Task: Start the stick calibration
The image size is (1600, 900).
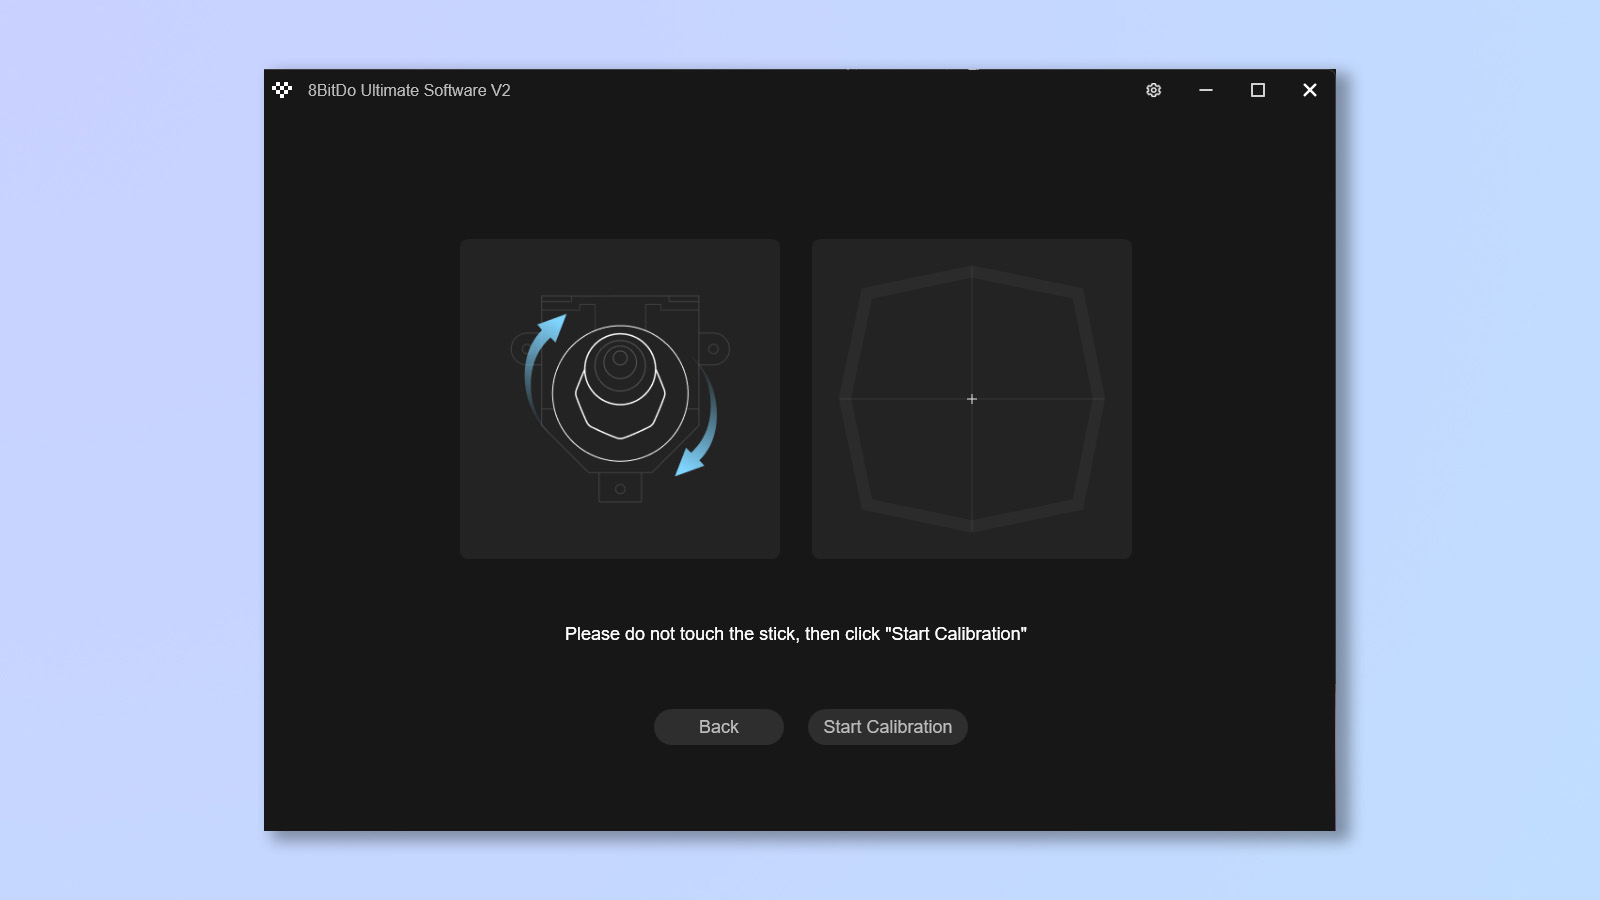Action: 888,727
